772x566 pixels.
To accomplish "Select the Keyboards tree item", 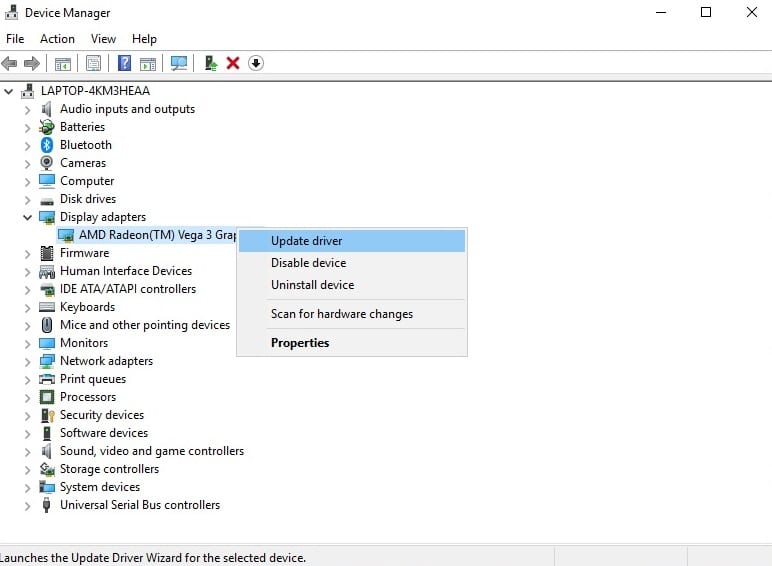I will (87, 307).
